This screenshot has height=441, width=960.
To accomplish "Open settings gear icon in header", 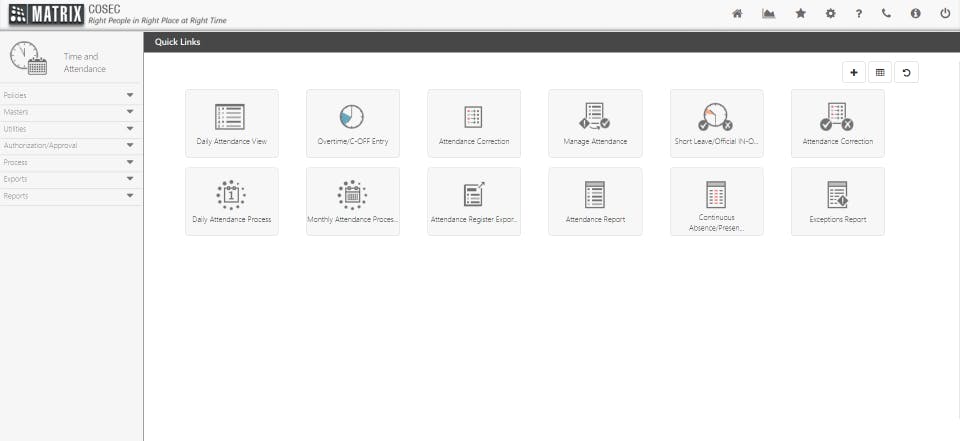I will click(830, 13).
